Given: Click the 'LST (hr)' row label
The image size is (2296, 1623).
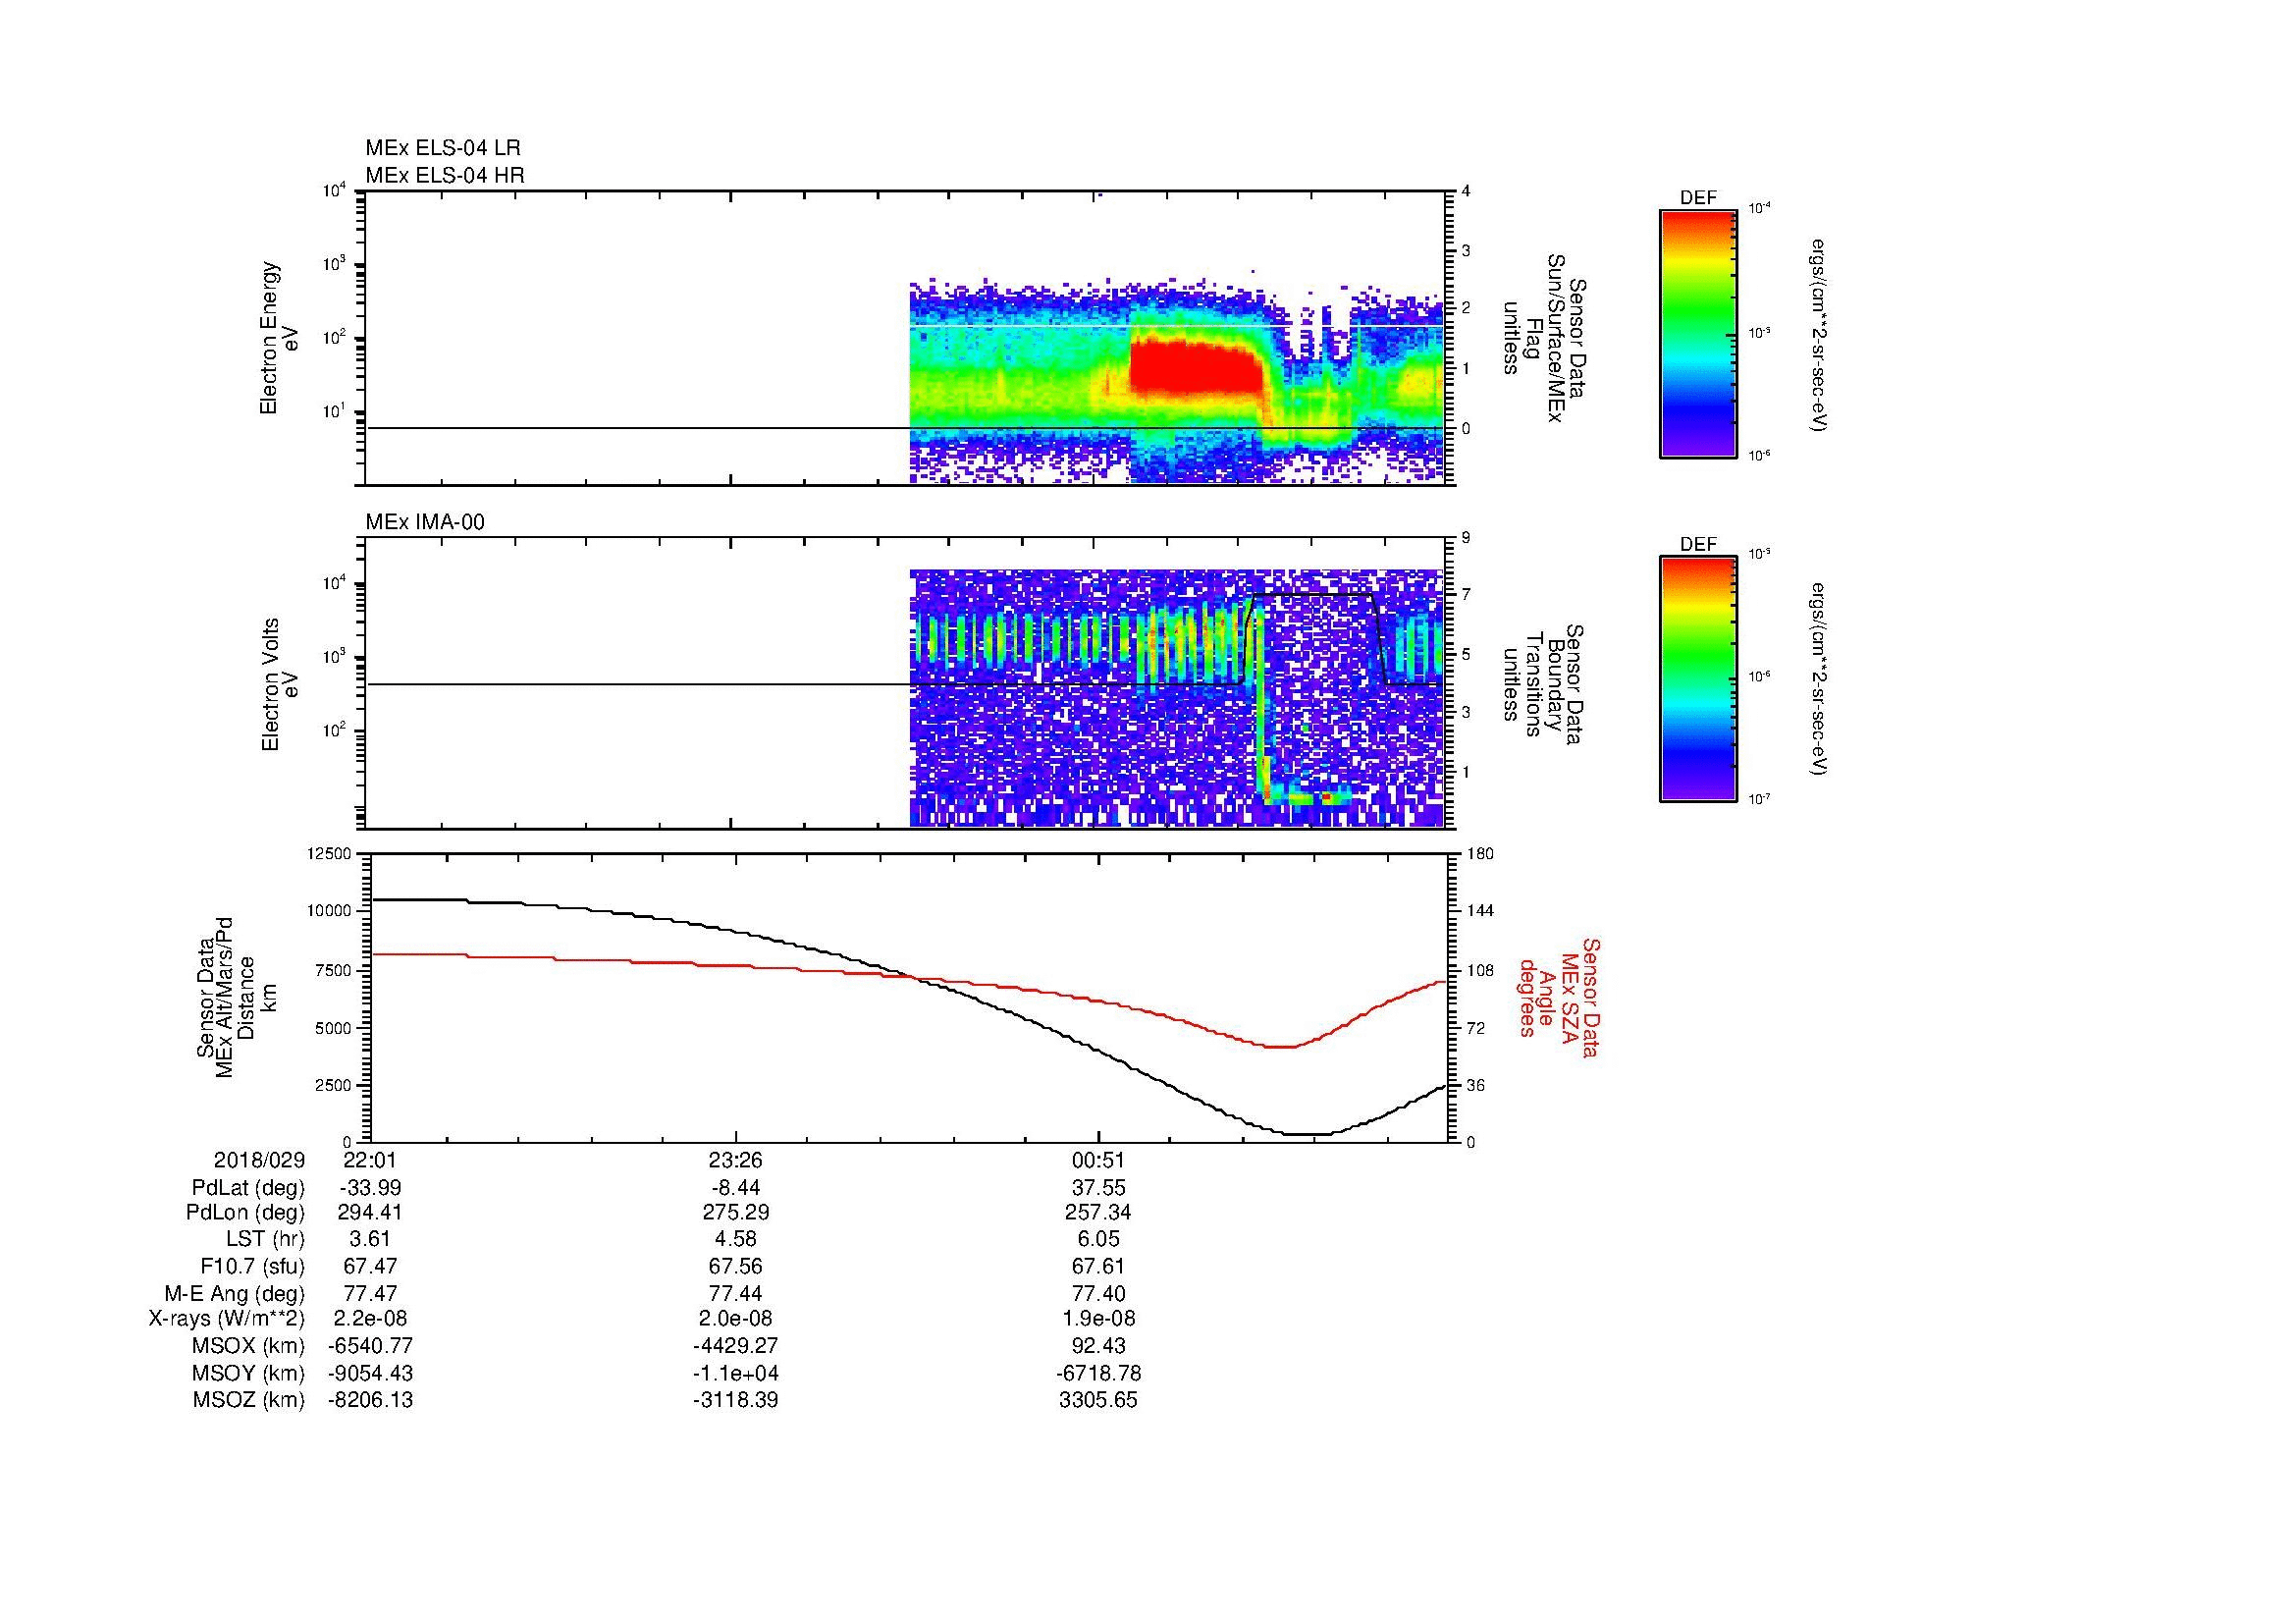Looking at the screenshot, I should point(265,1240).
